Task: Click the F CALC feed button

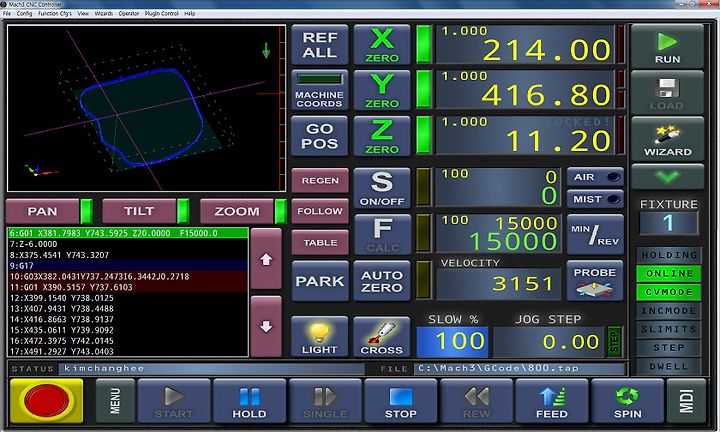Action: (382, 235)
